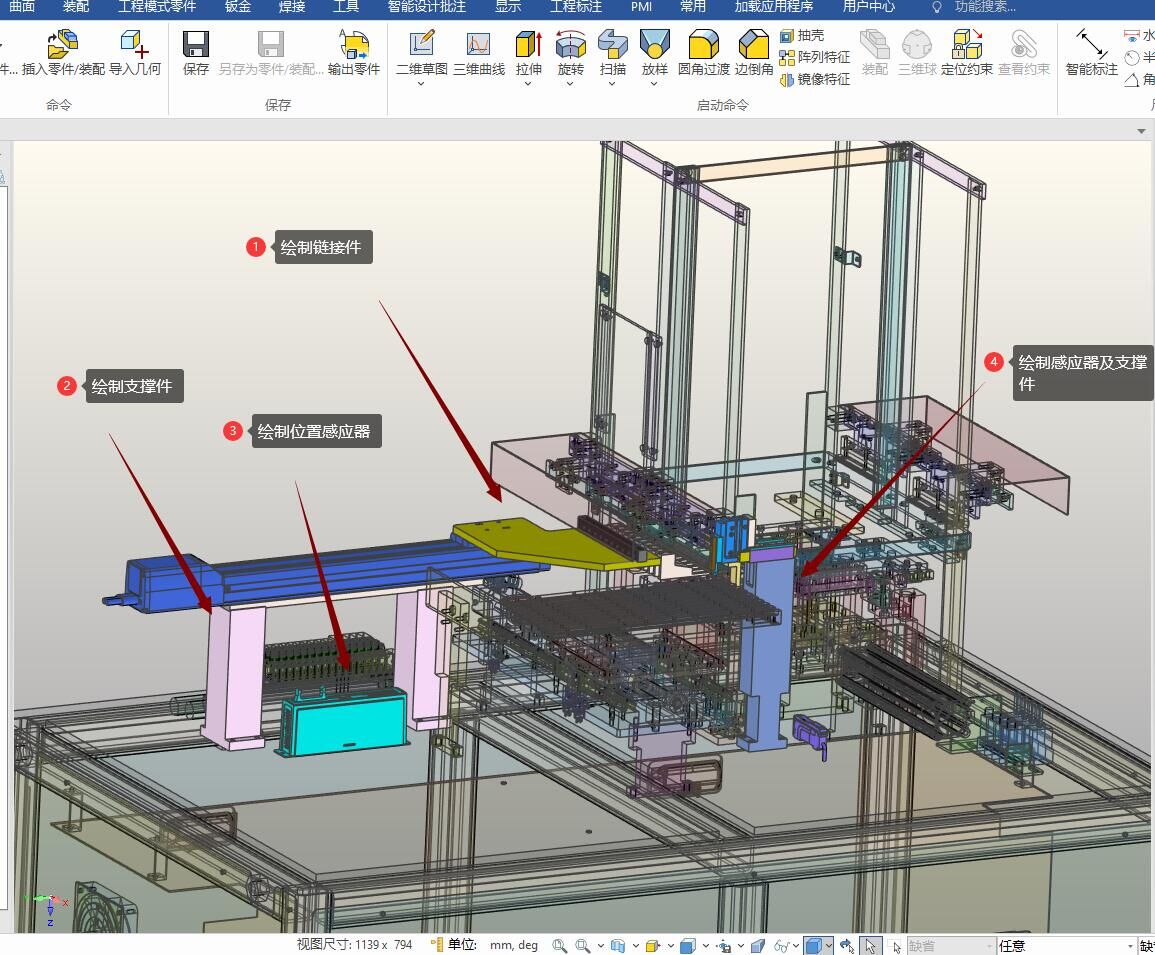Viewport: 1155px width, 955px height.
Task: Toggle the selection arrow mode in status bar
Action: pyautogui.click(x=870, y=945)
